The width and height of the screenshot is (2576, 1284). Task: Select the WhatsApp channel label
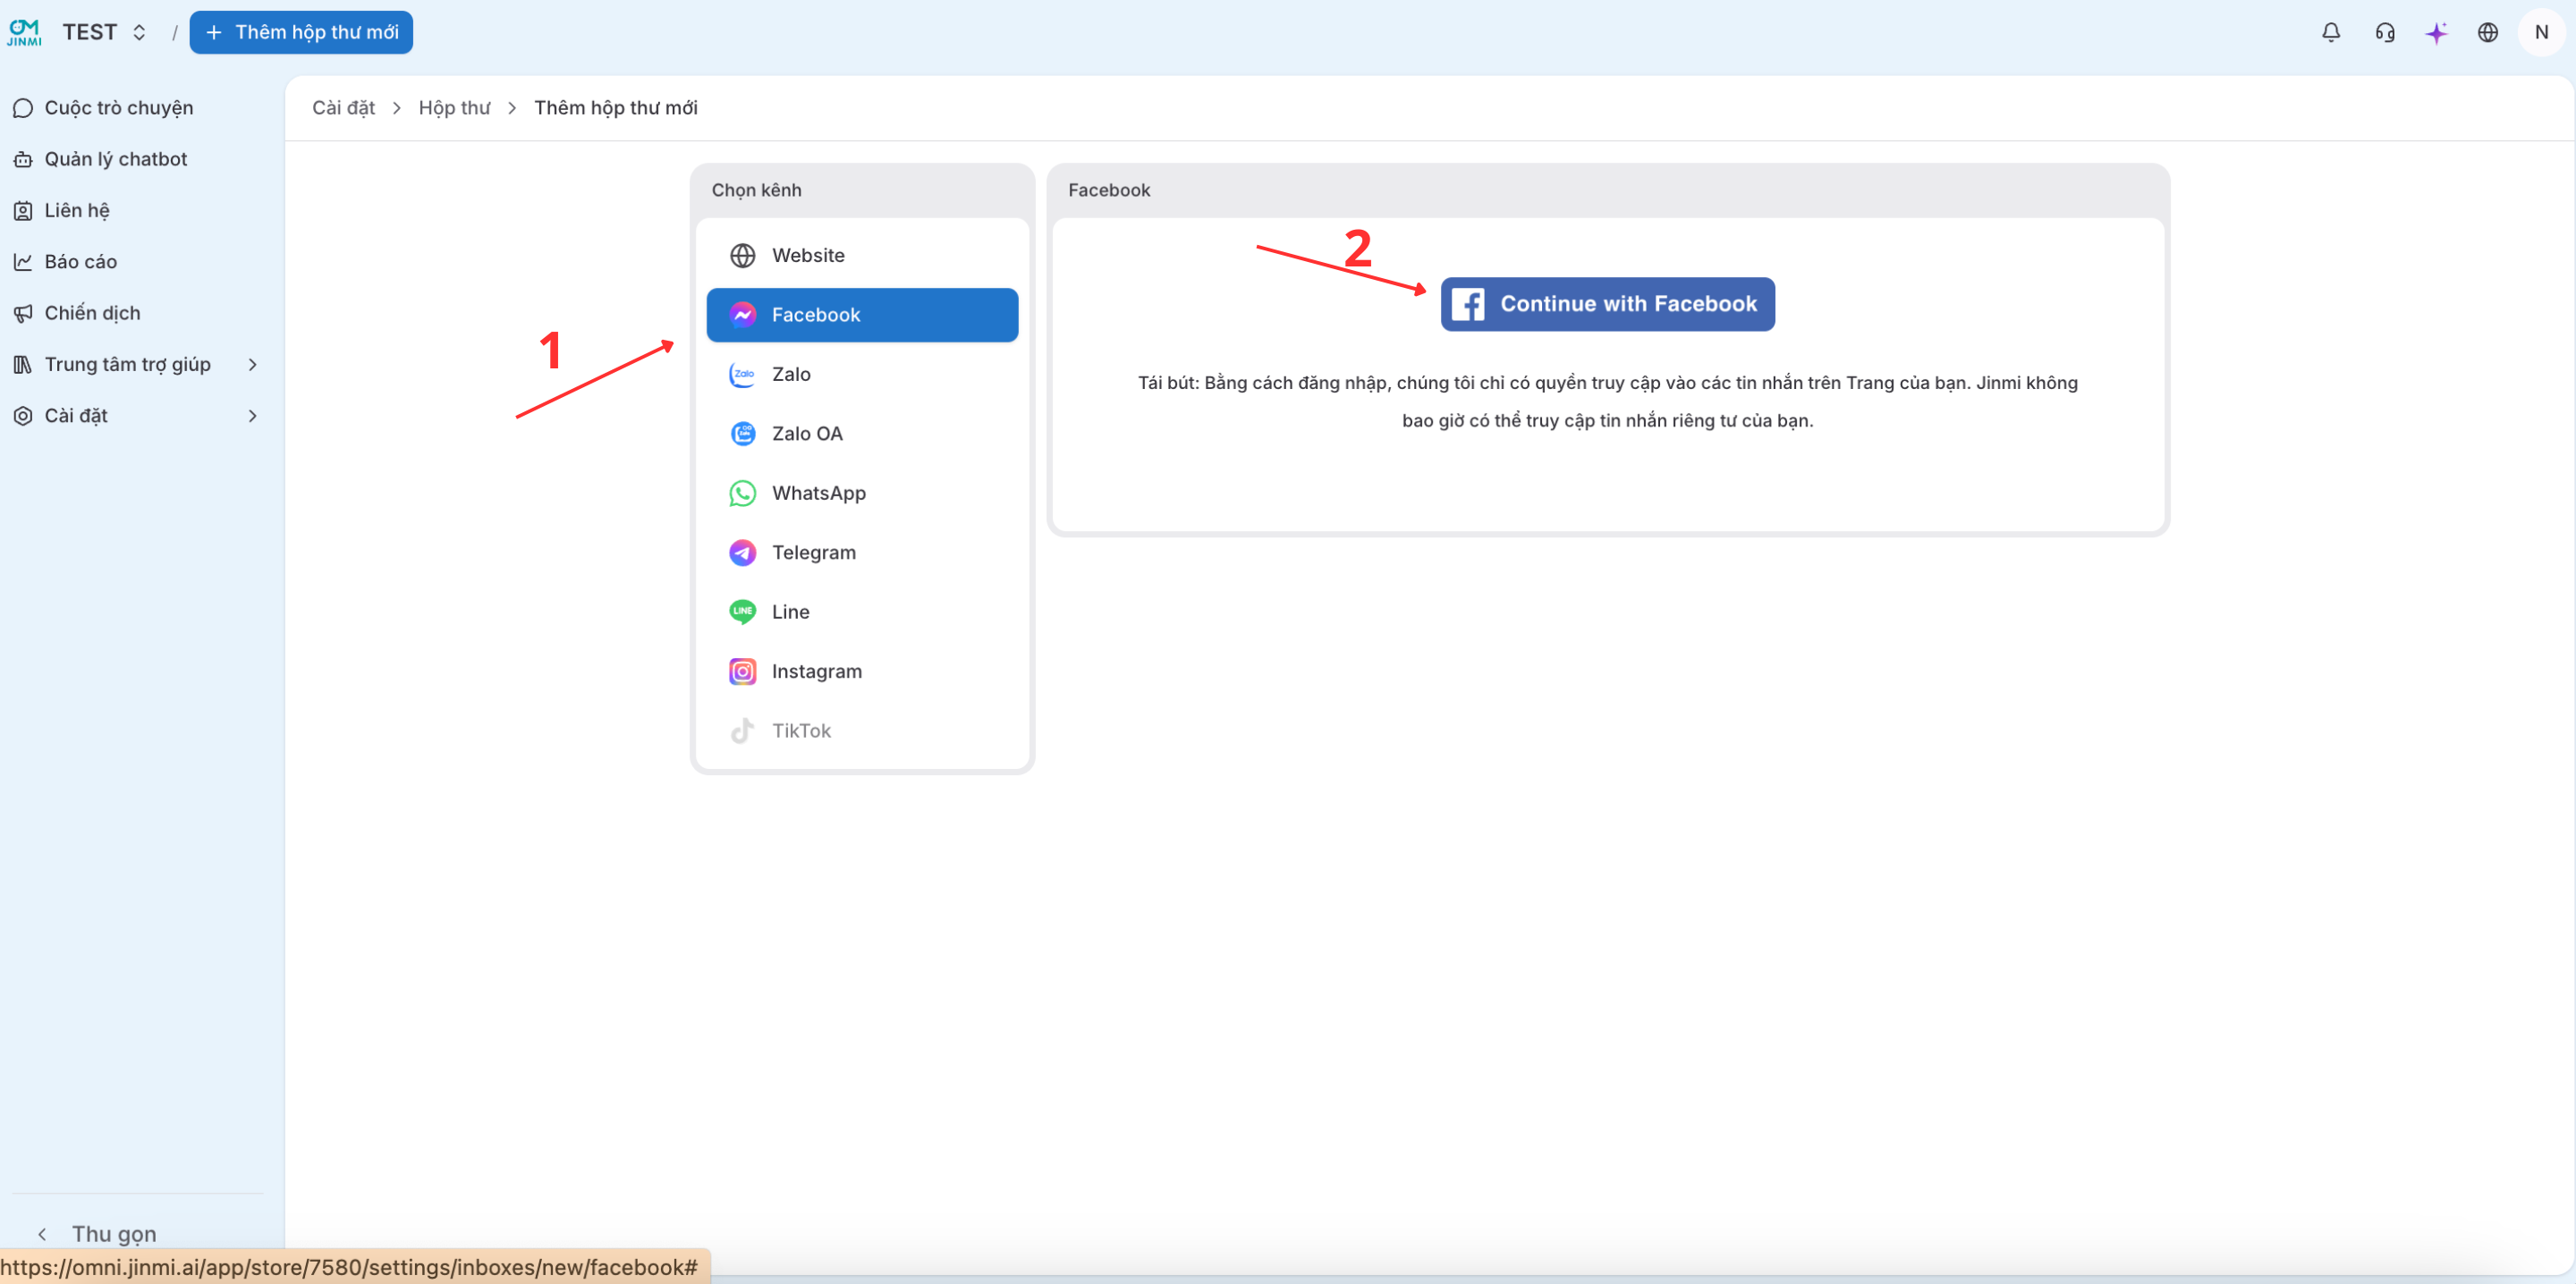(818, 493)
